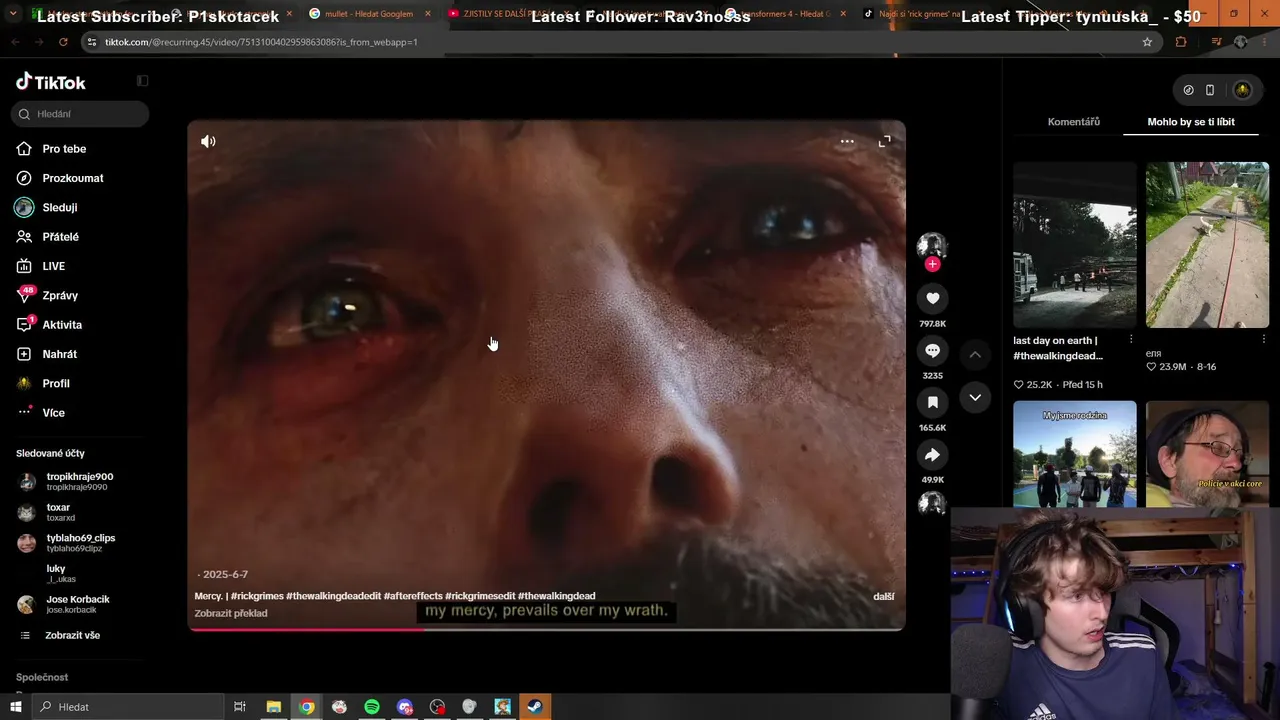This screenshot has height=720, width=1280.
Task: Open the #aftereffects hashtag
Action: tap(413, 596)
